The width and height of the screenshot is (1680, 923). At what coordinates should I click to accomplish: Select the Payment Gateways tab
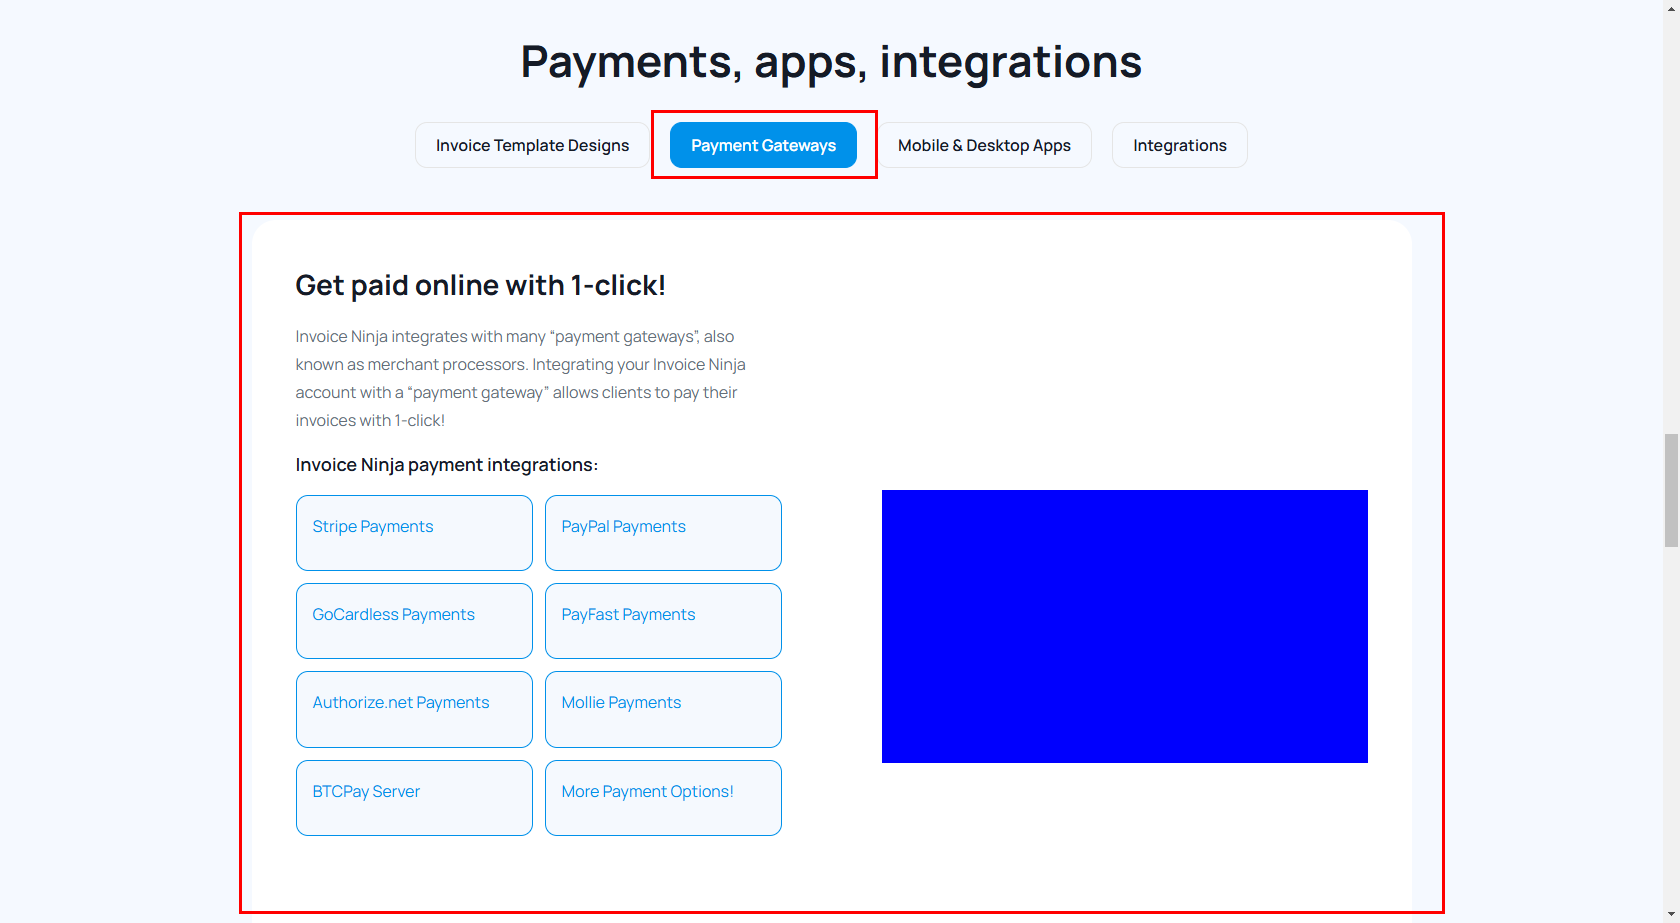763,145
